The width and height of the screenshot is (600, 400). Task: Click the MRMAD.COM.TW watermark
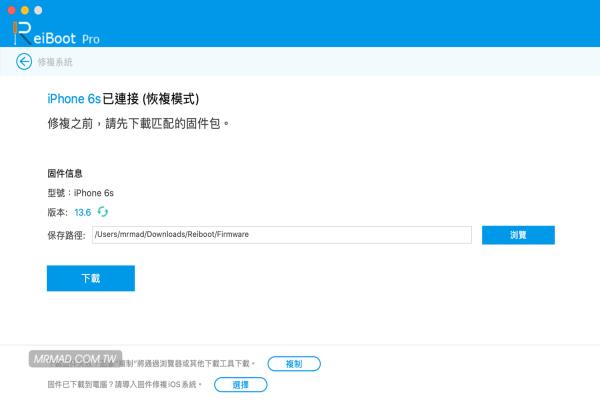click(75, 359)
